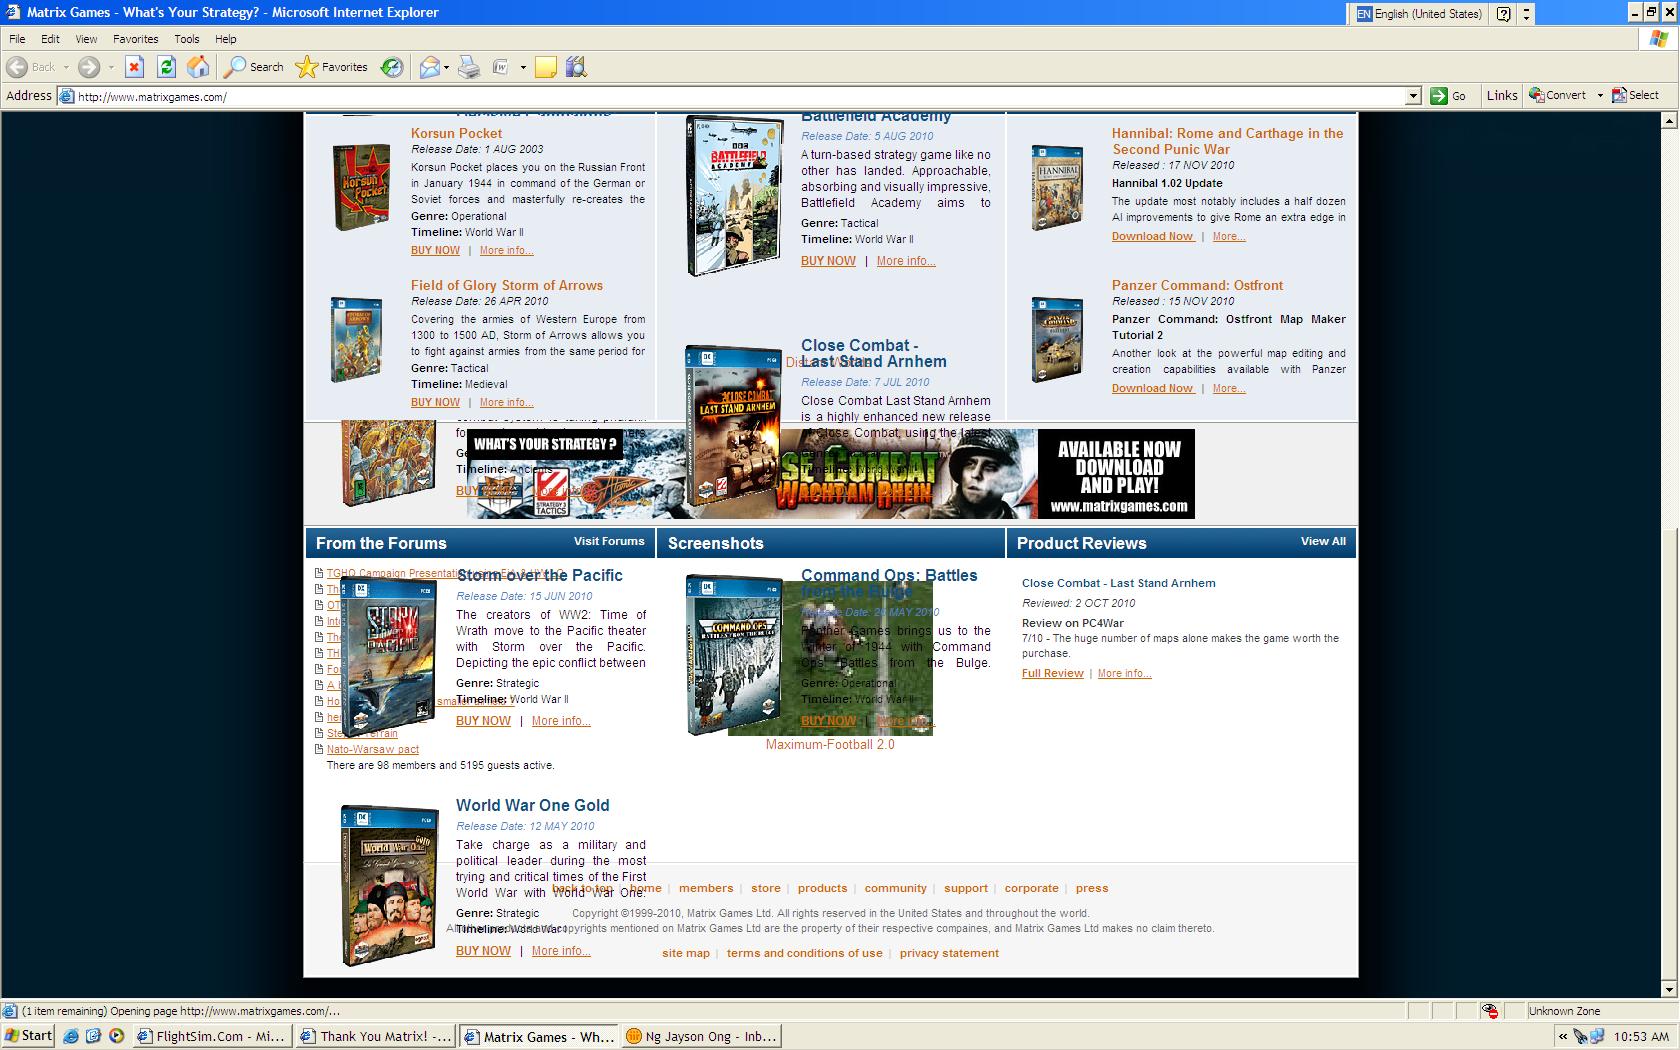This screenshot has height=1050, width=1680.
Task: Click the vertical scrollbar down arrow
Action: pyautogui.click(x=1668, y=990)
